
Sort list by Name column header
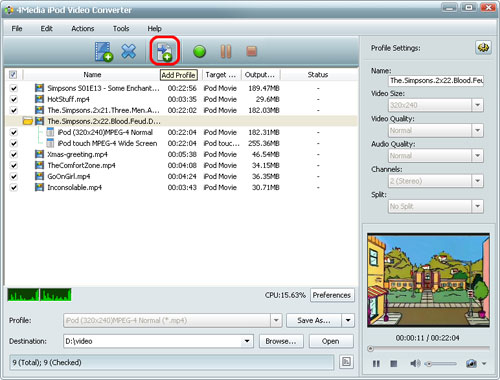[x=92, y=75]
